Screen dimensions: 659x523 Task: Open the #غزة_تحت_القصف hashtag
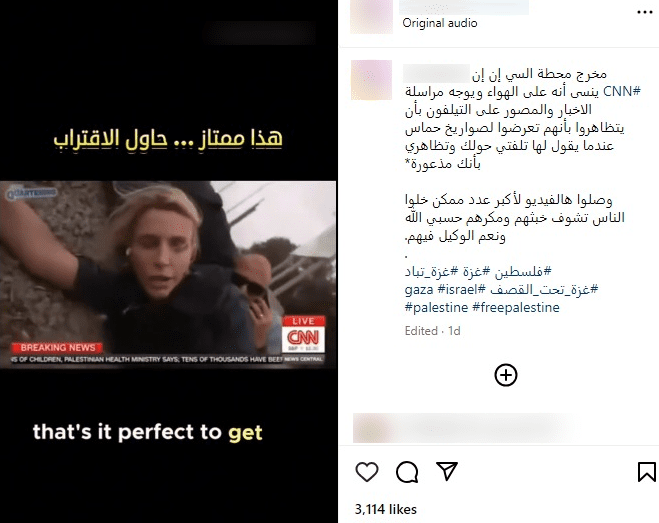544,289
